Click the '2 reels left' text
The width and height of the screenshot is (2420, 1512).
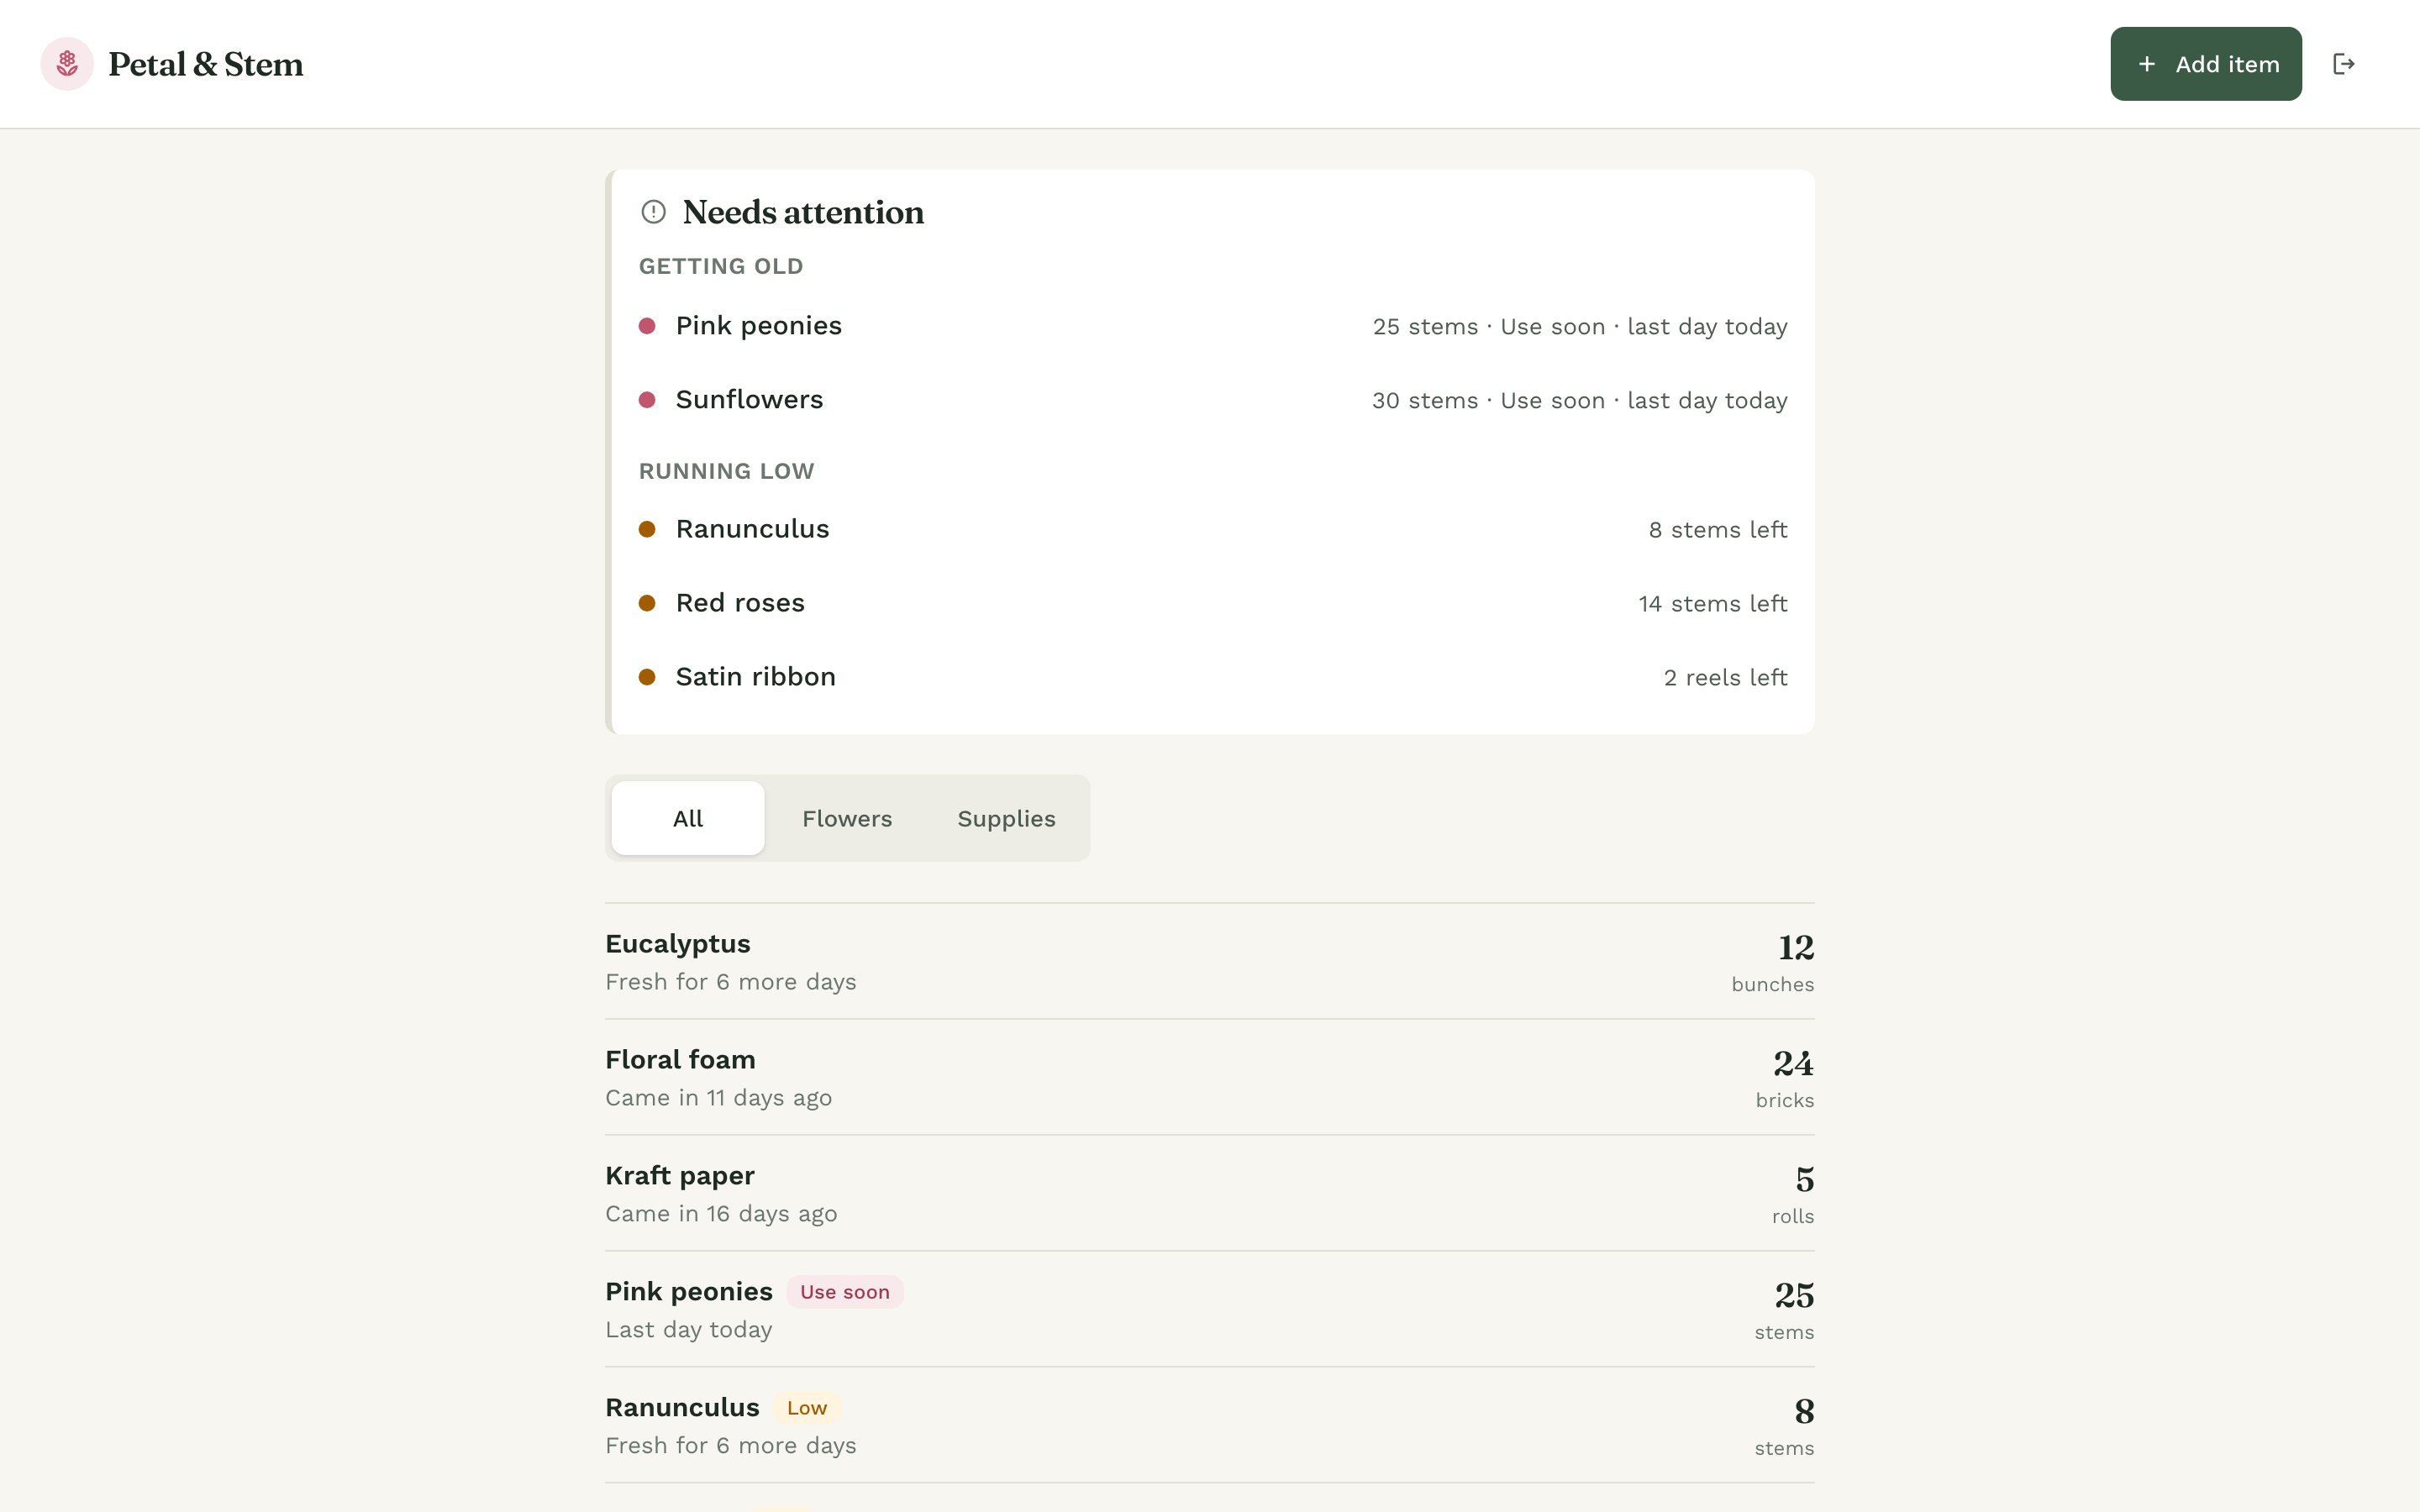click(x=1725, y=678)
